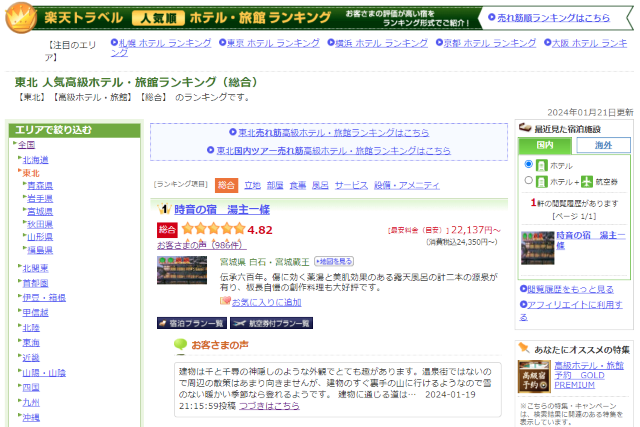Switch to the 国内 tab

[x=546, y=146]
